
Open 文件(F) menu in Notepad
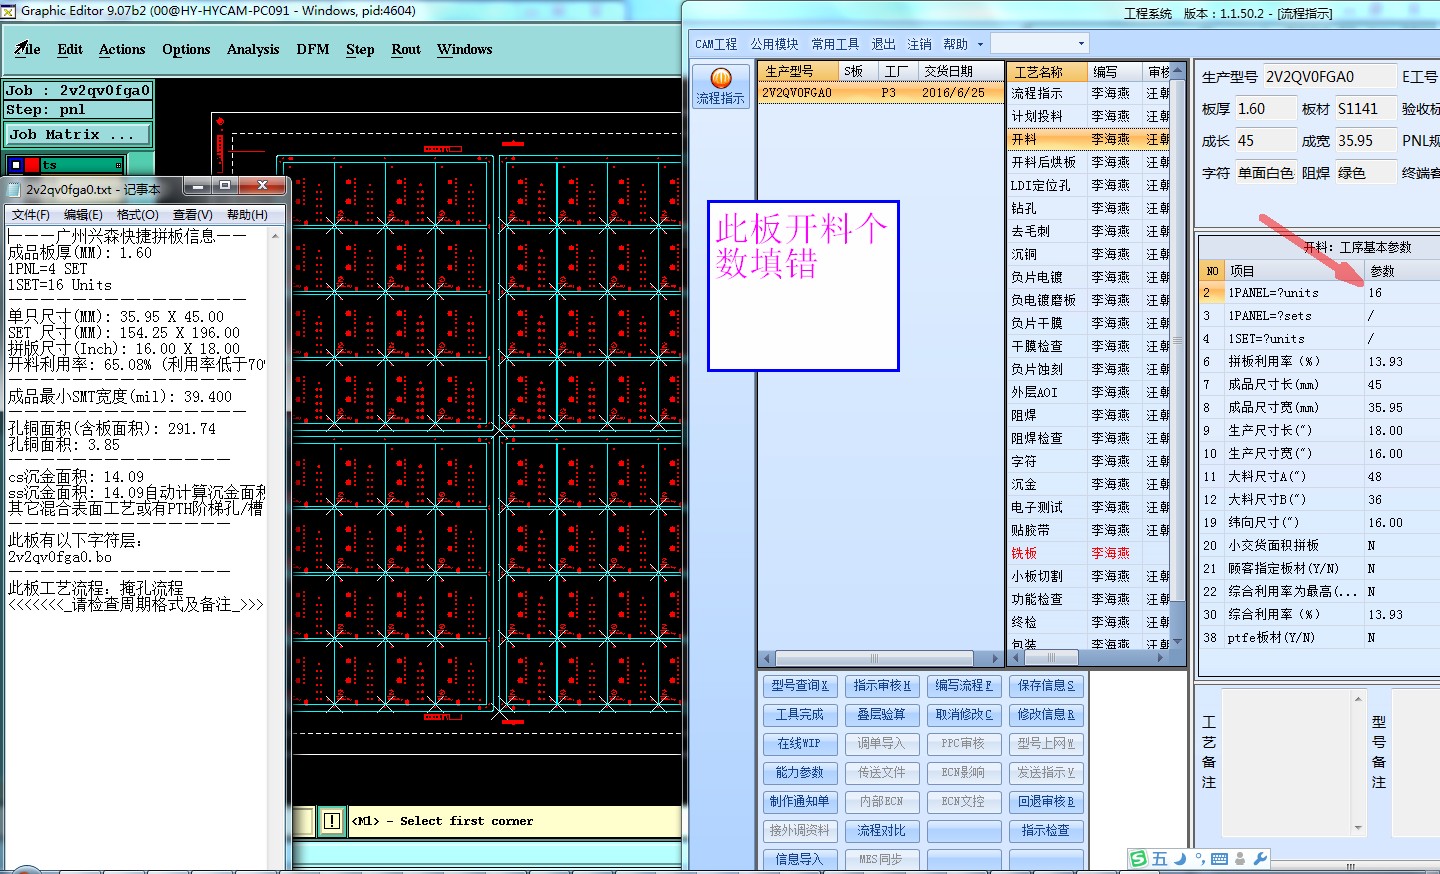tap(31, 215)
